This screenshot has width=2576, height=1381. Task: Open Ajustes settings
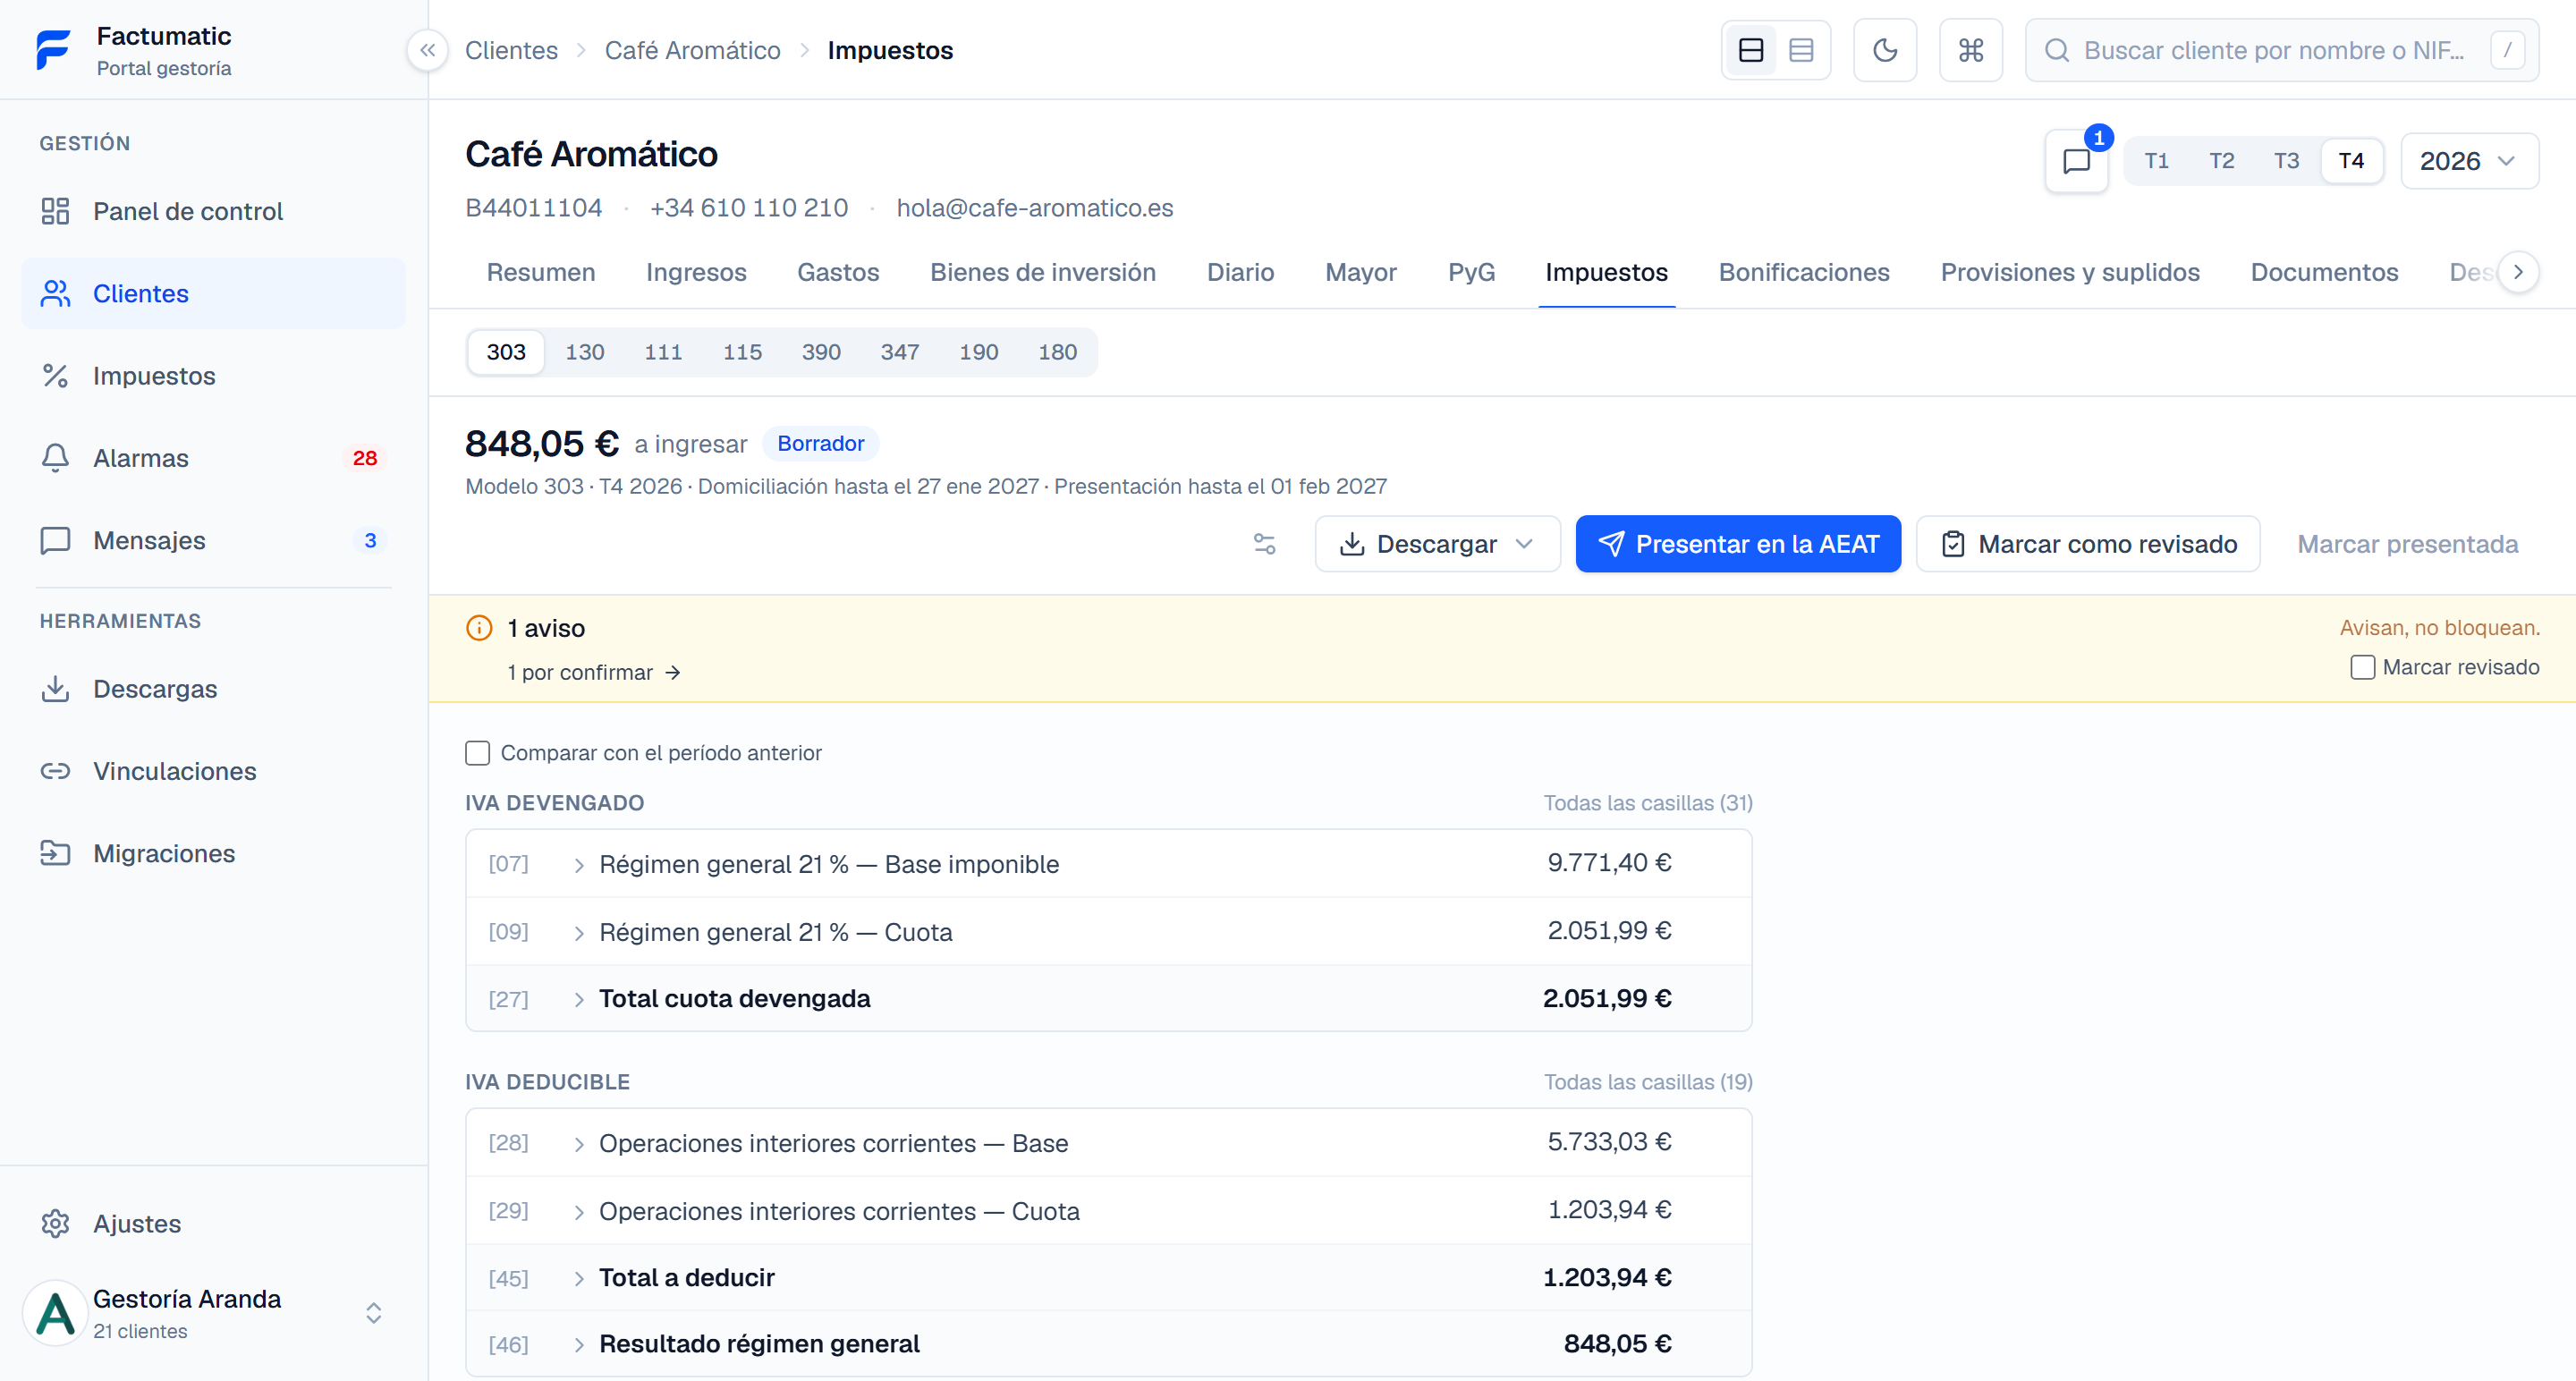point(214,1224)
